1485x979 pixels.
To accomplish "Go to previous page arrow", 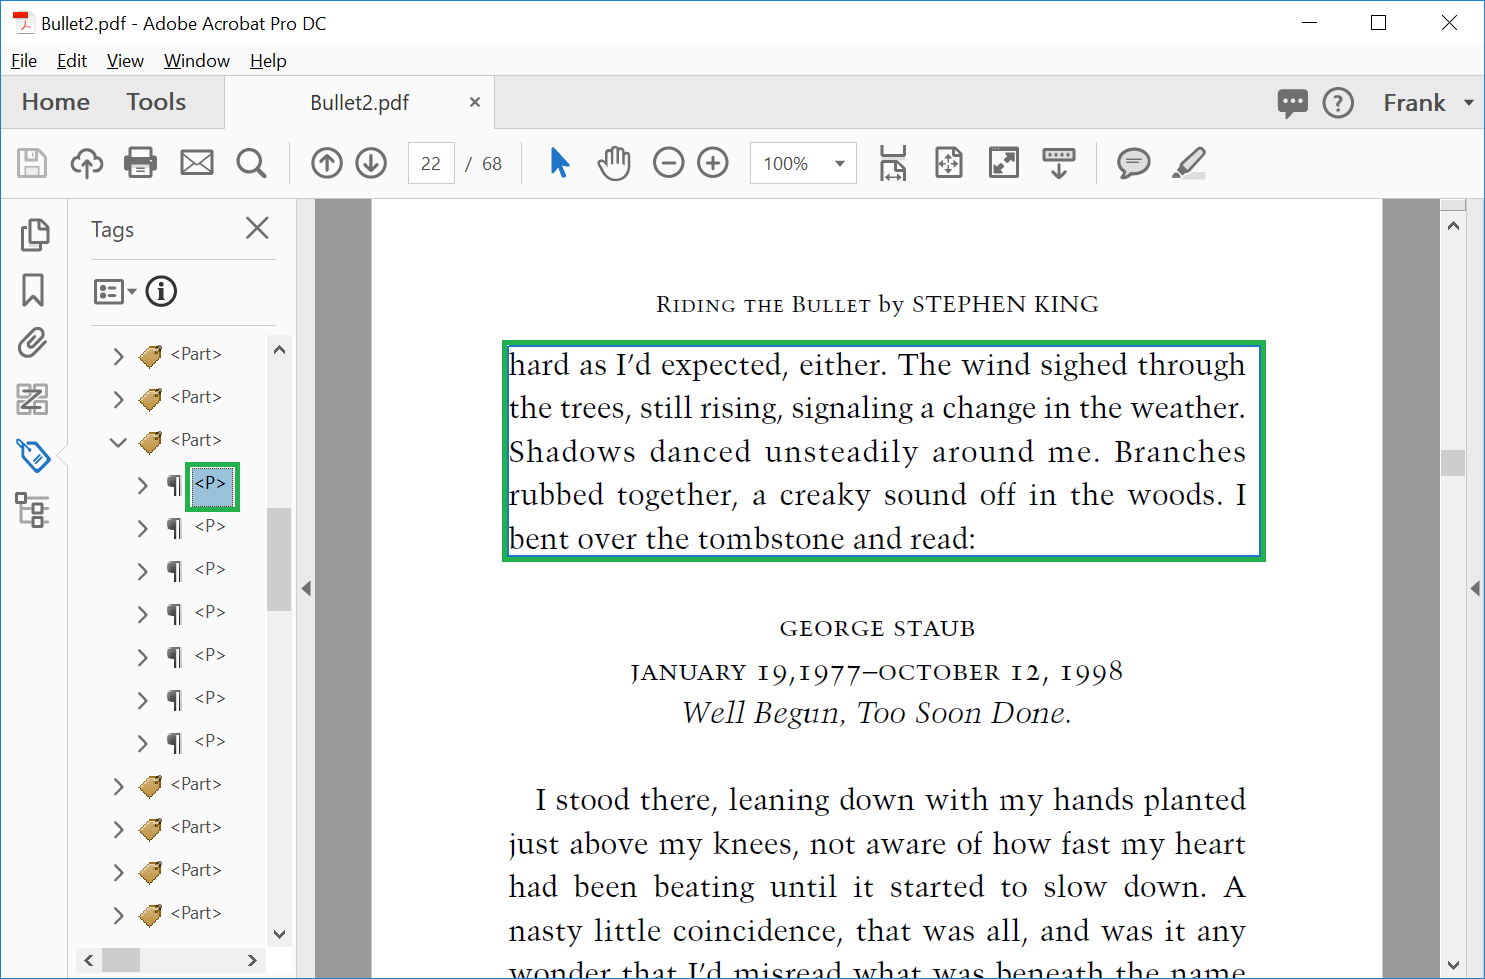I will tap(327, 163).
